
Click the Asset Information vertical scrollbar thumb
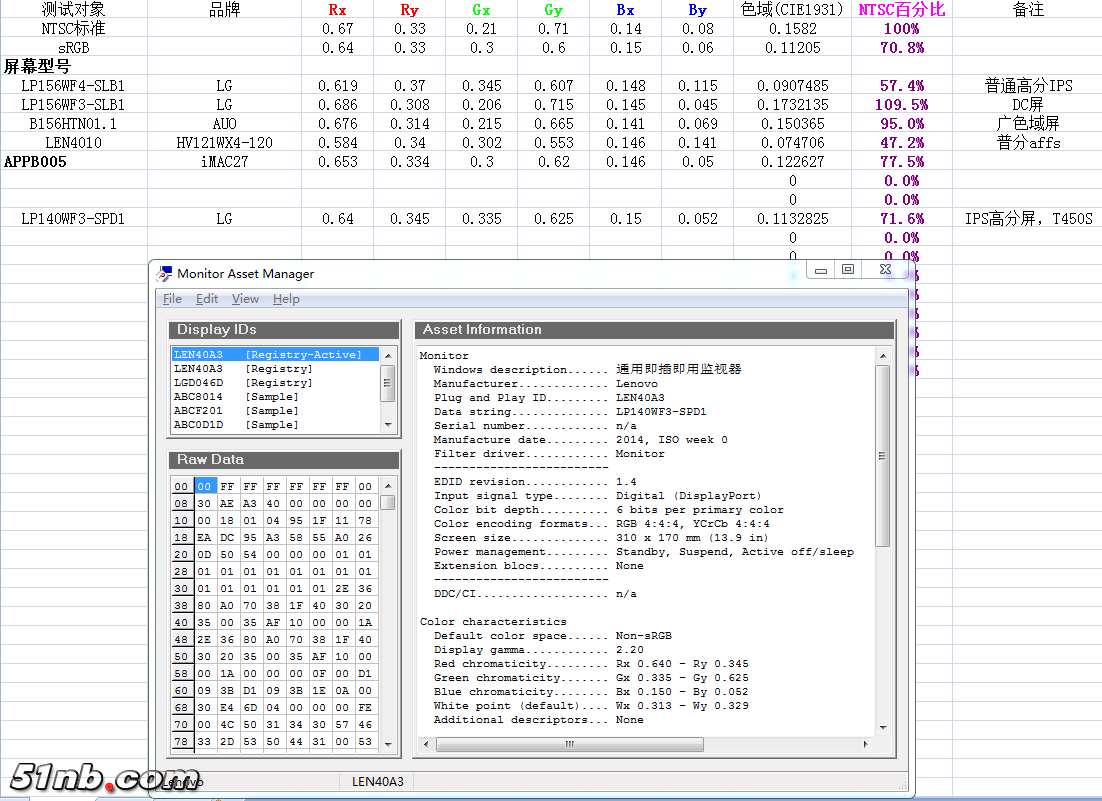pos(883,455)
